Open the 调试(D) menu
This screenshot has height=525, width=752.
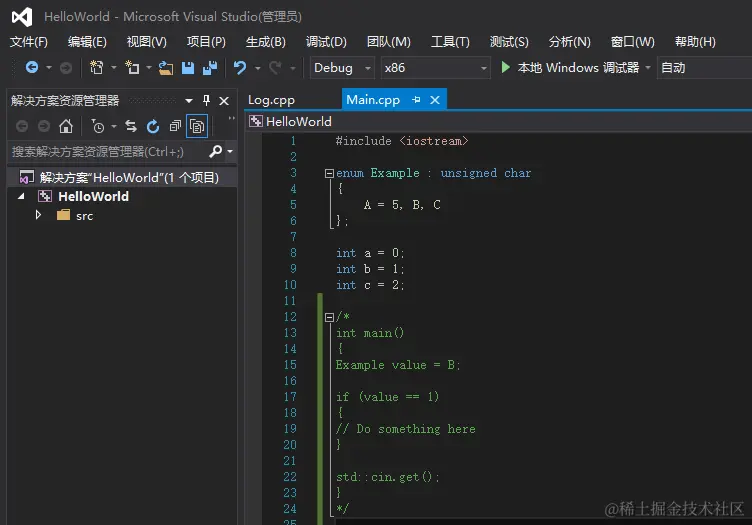point(326,42)
